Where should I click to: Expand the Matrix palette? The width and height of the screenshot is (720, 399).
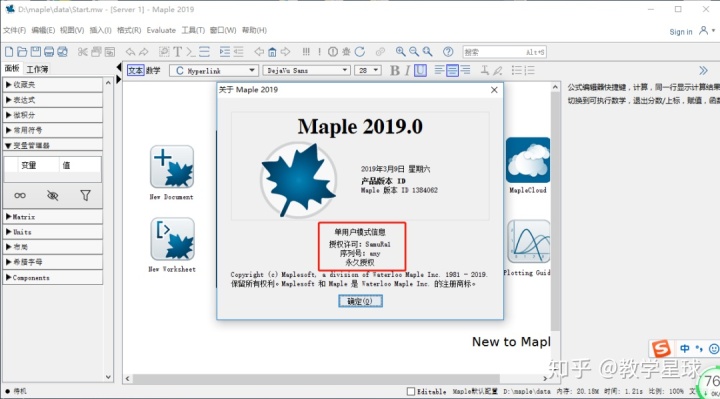click(x=53, y=217)
